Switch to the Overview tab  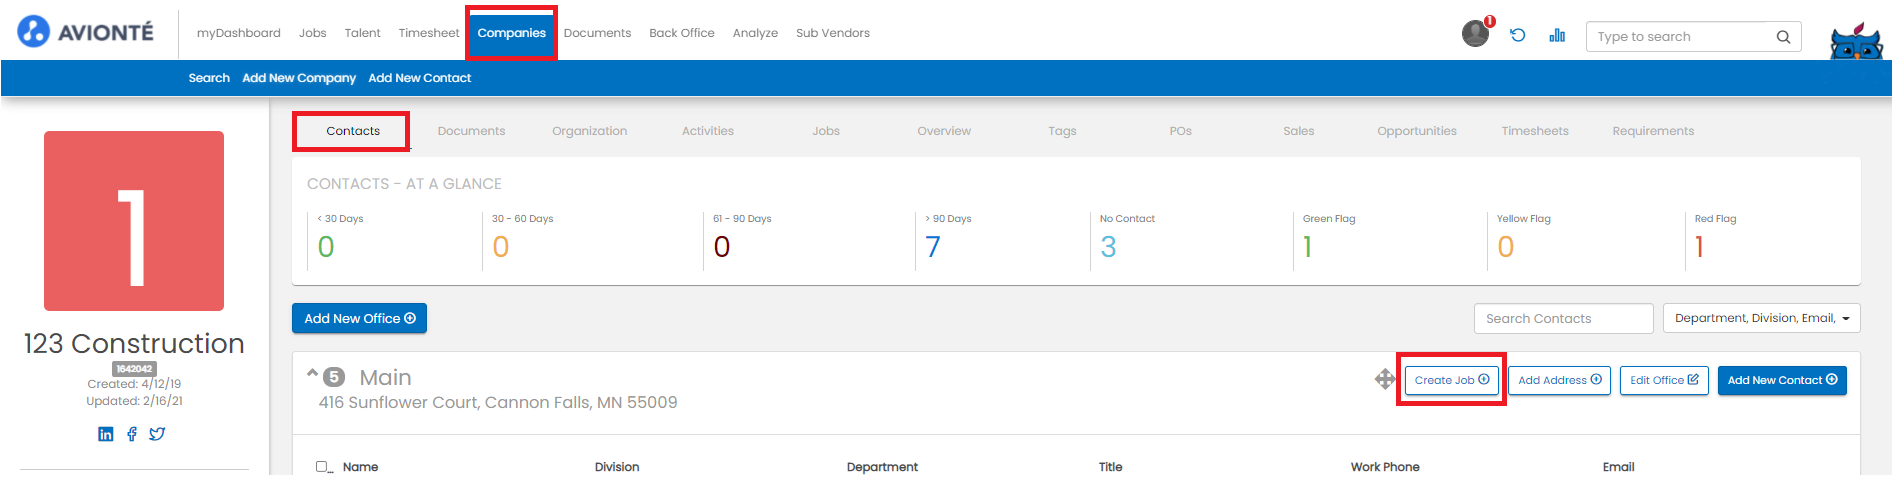pyautogui.click(x=944, y=131)
